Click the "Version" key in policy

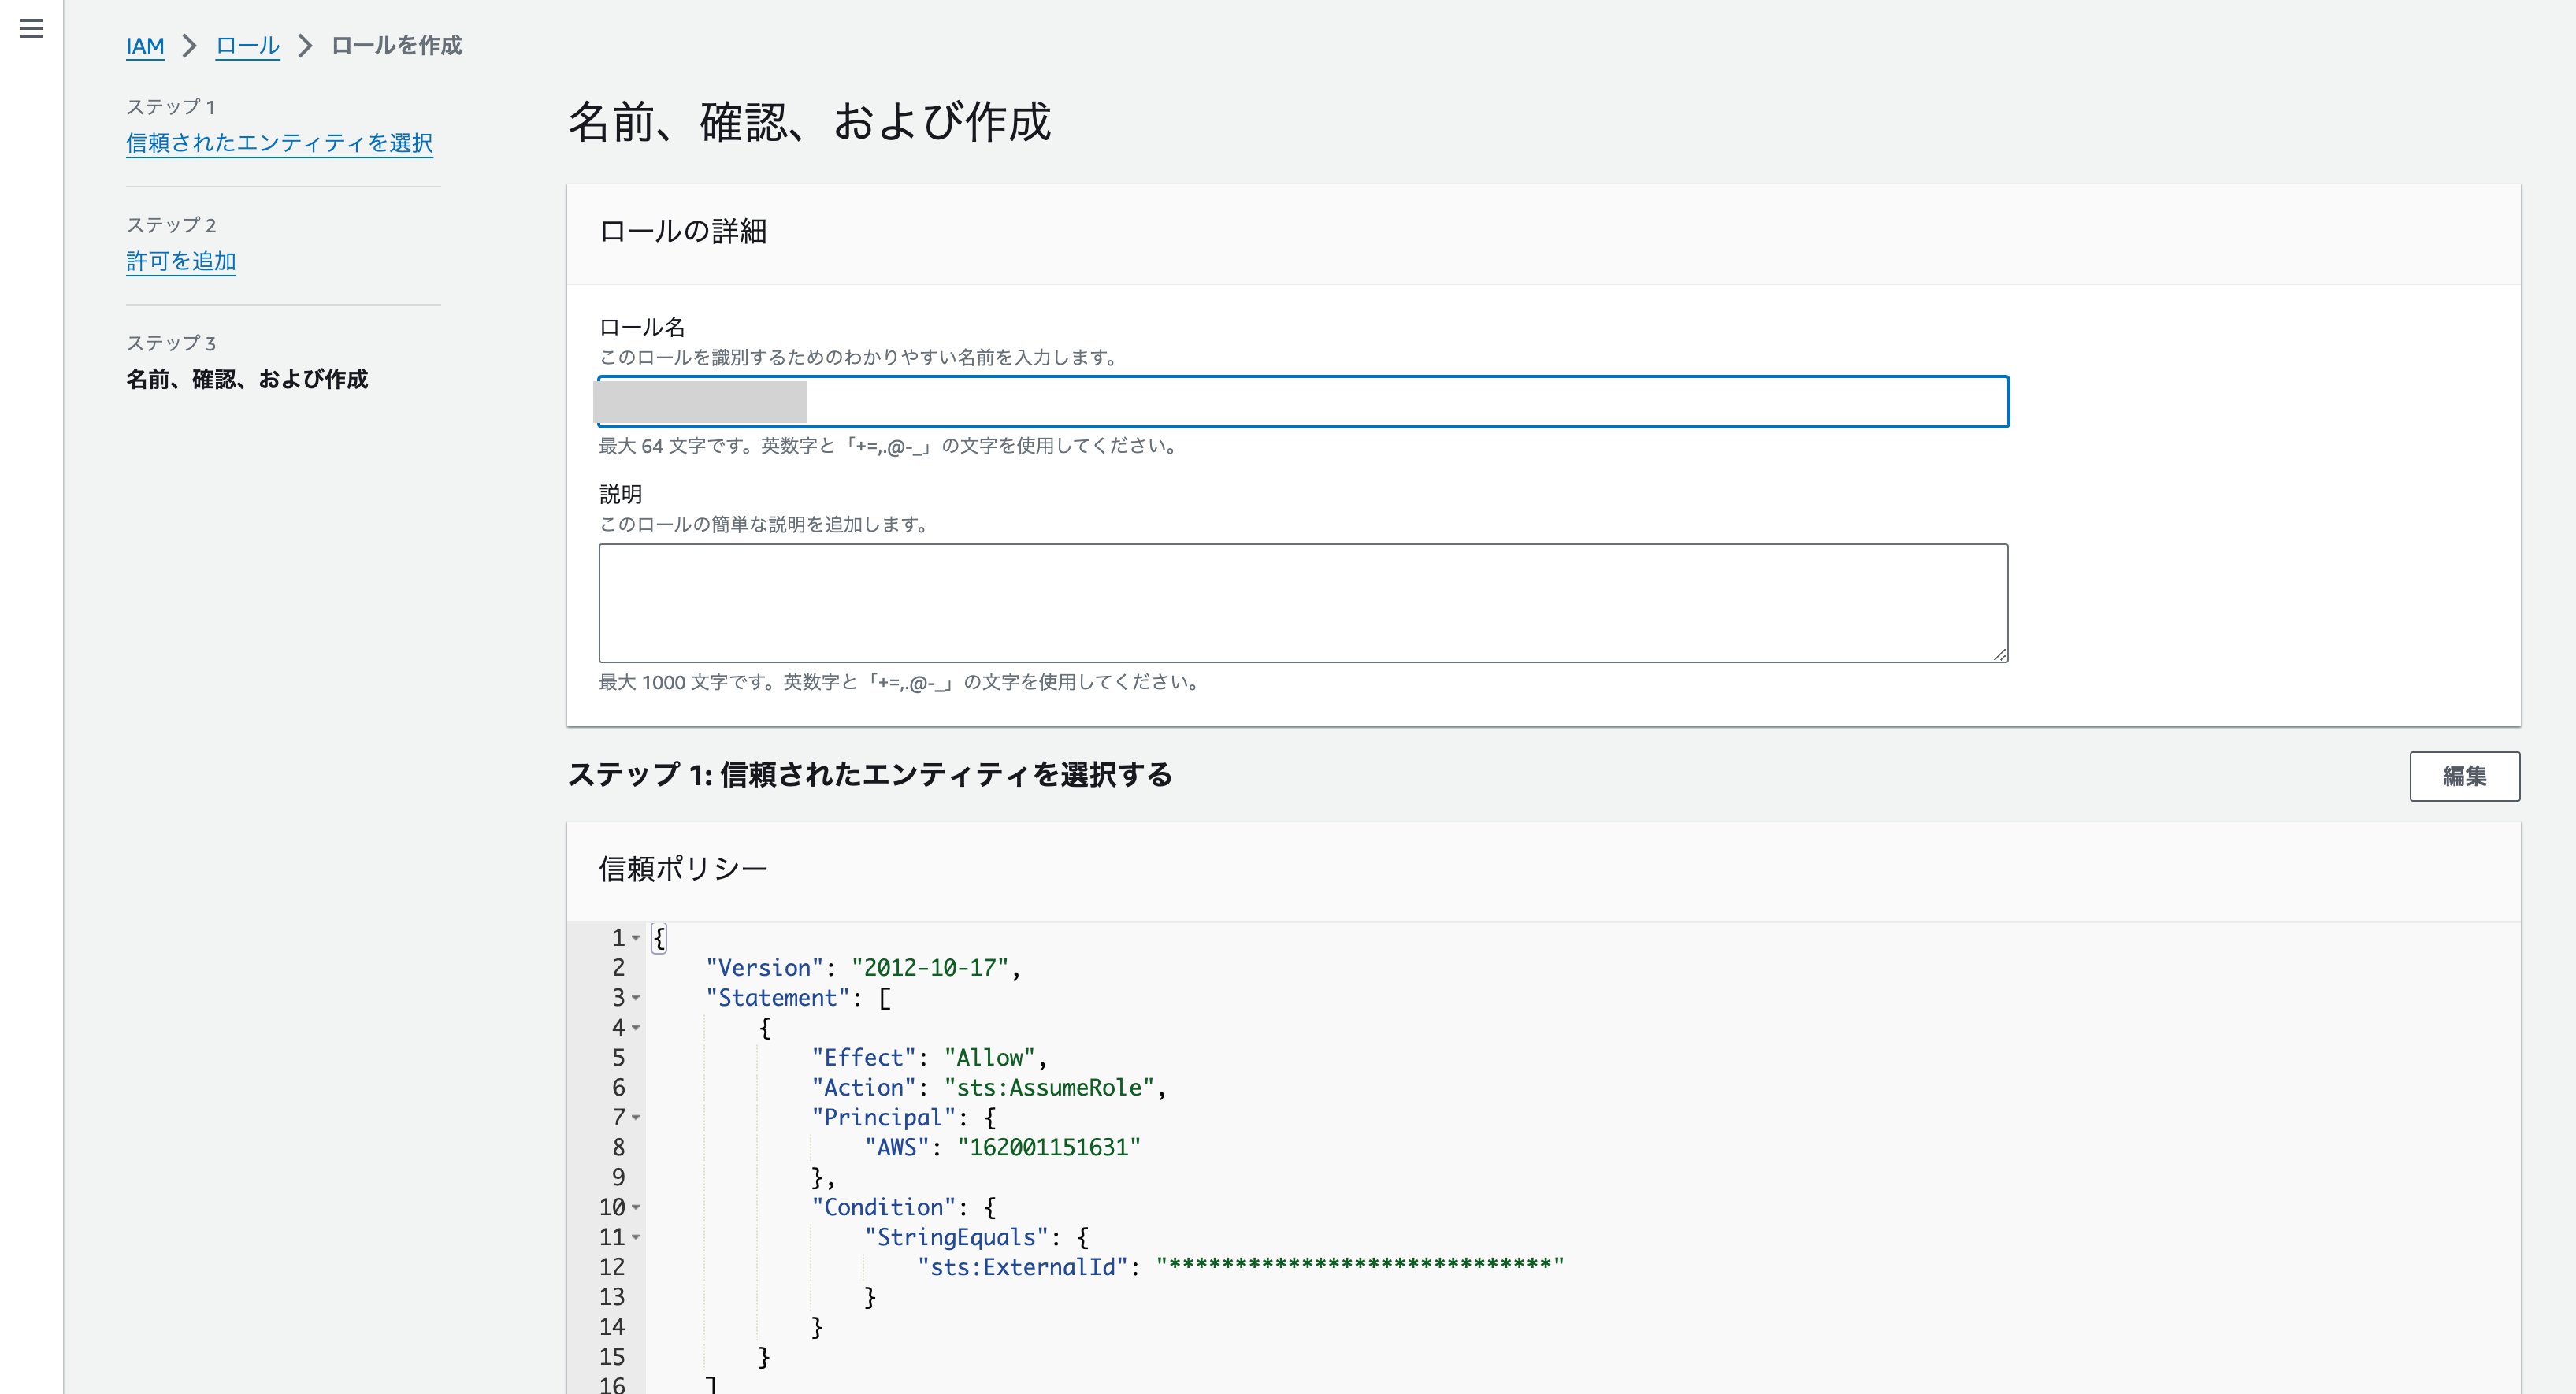(764, 968)
